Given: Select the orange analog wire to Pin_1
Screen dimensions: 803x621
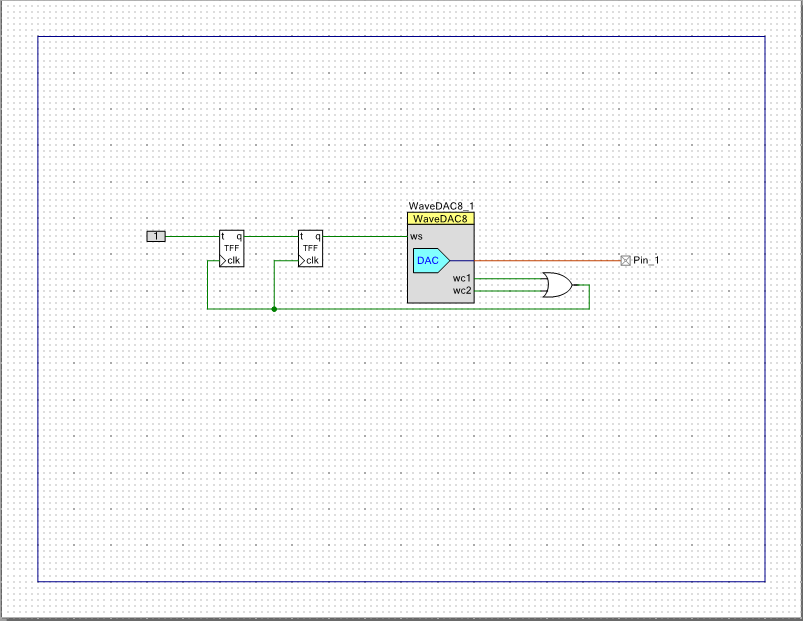Looking at the screenshot, I should tap(547, 261).
